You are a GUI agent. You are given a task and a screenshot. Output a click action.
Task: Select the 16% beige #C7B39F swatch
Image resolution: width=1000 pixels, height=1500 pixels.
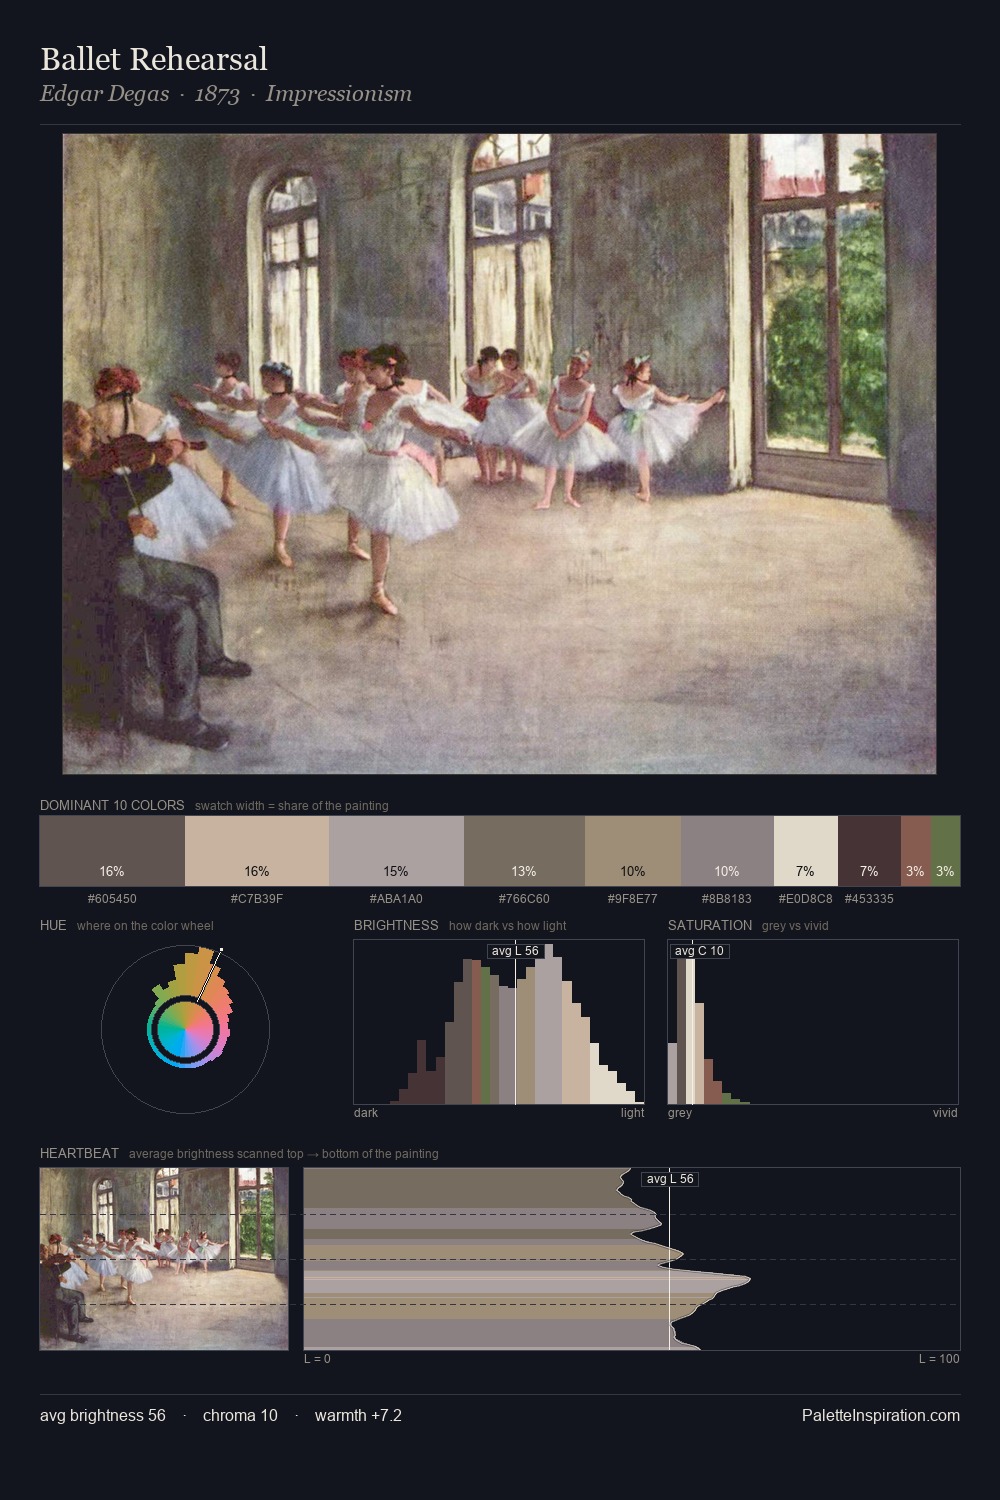coord(257,851)
